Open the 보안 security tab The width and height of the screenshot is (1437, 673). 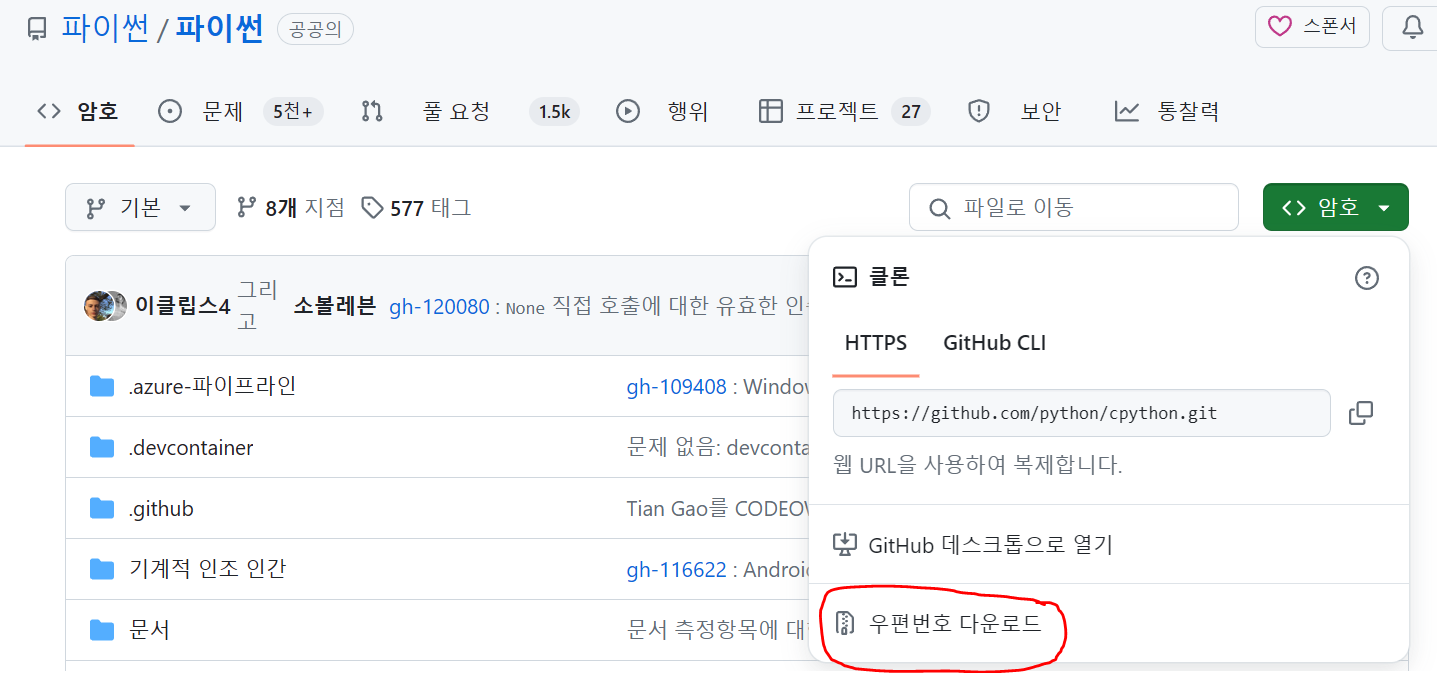1014,111
